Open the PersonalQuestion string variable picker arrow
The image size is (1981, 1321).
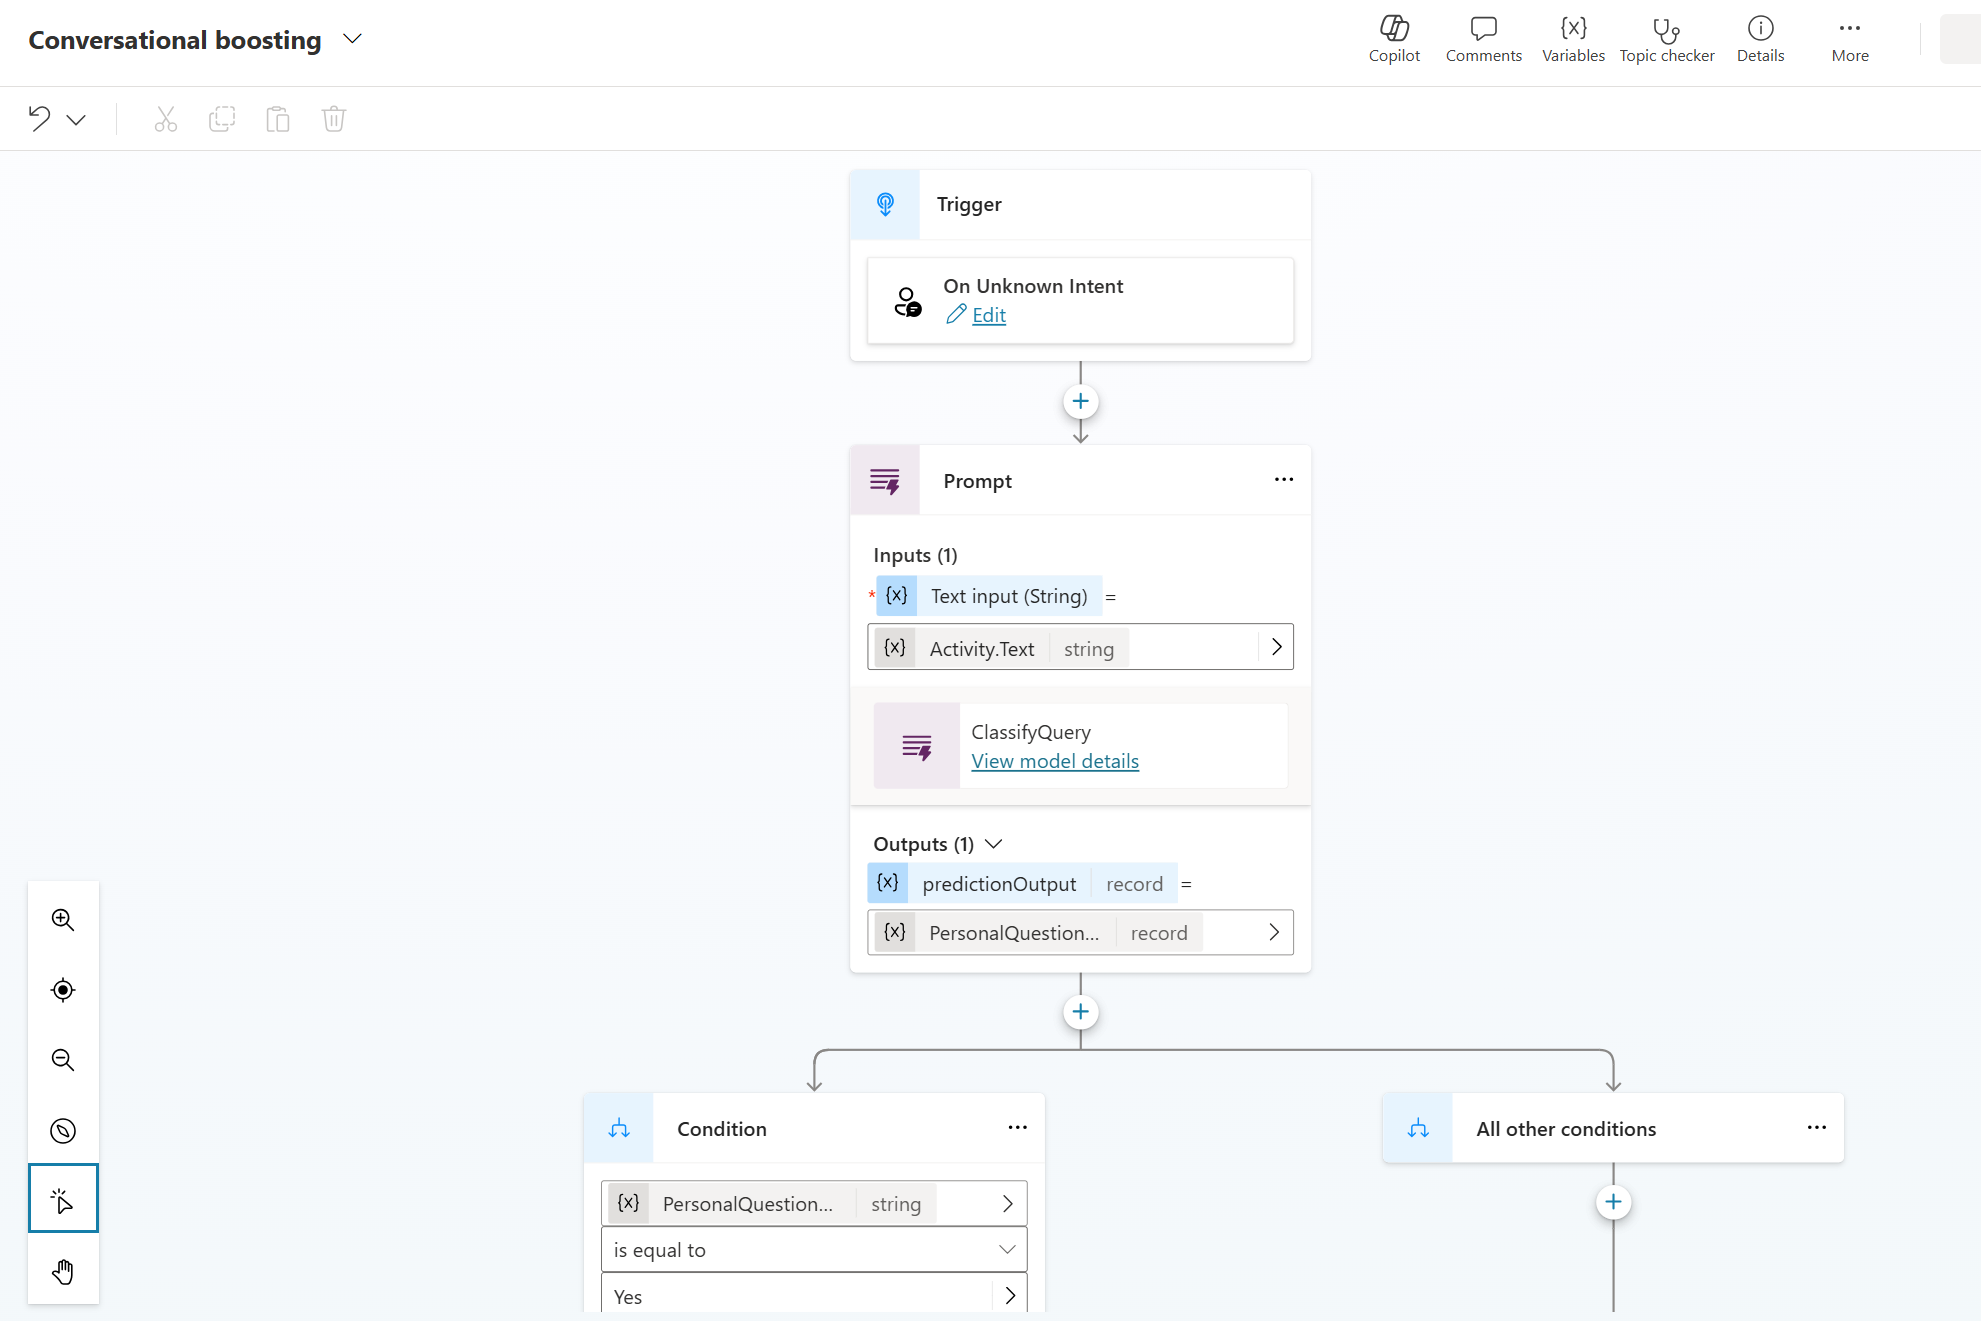click(1008, 1204)
